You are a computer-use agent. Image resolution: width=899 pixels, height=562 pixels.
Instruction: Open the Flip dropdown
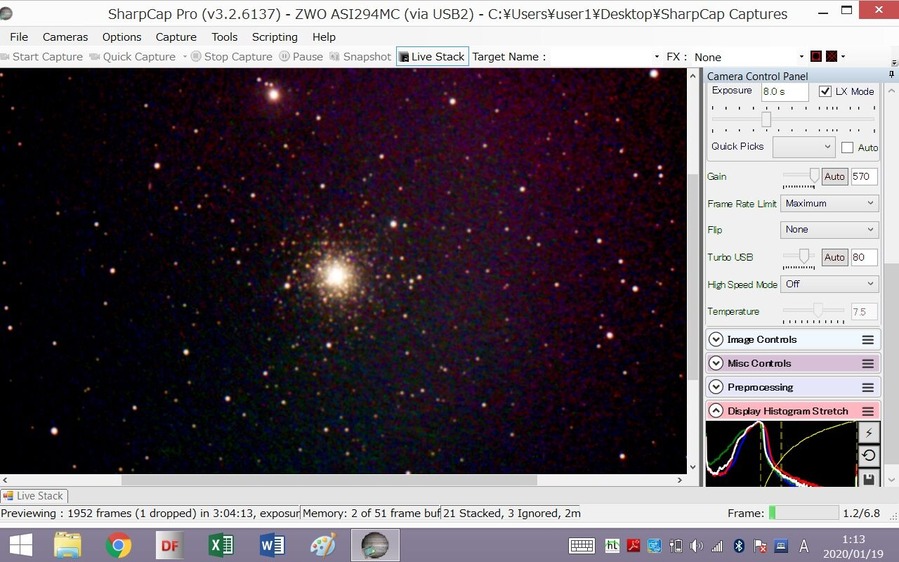(829, 229)
